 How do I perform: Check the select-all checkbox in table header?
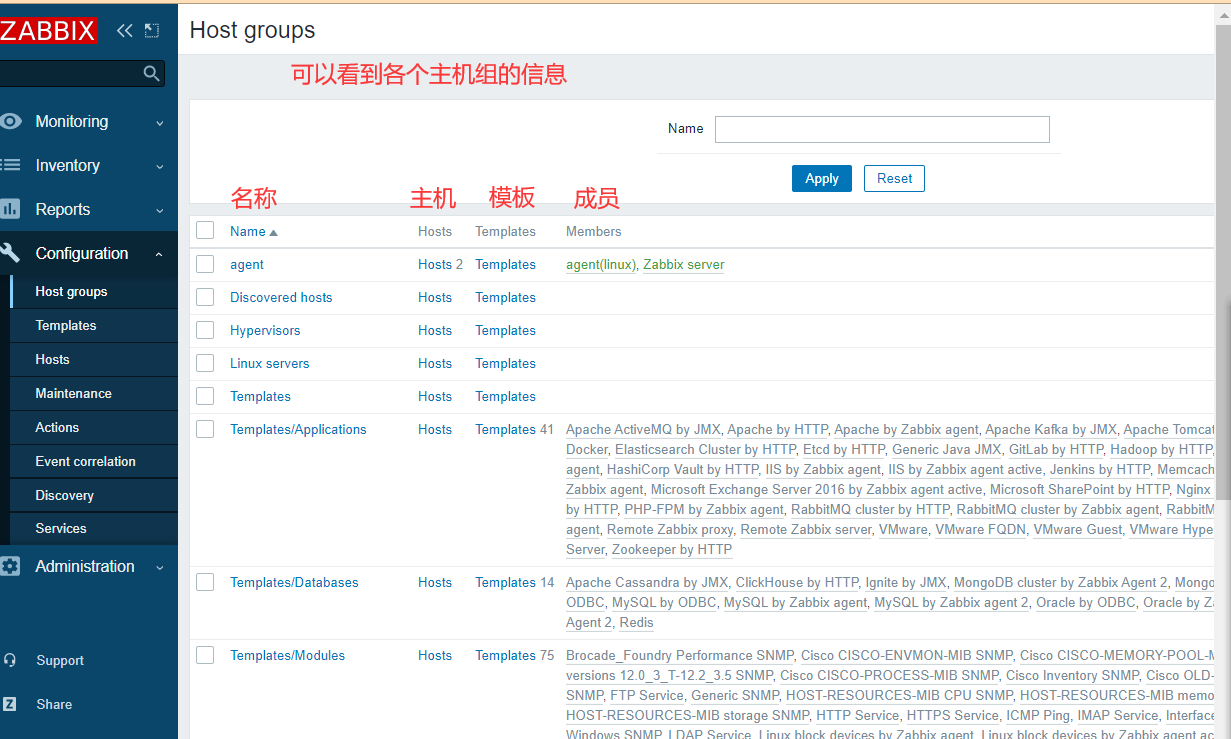205,229
